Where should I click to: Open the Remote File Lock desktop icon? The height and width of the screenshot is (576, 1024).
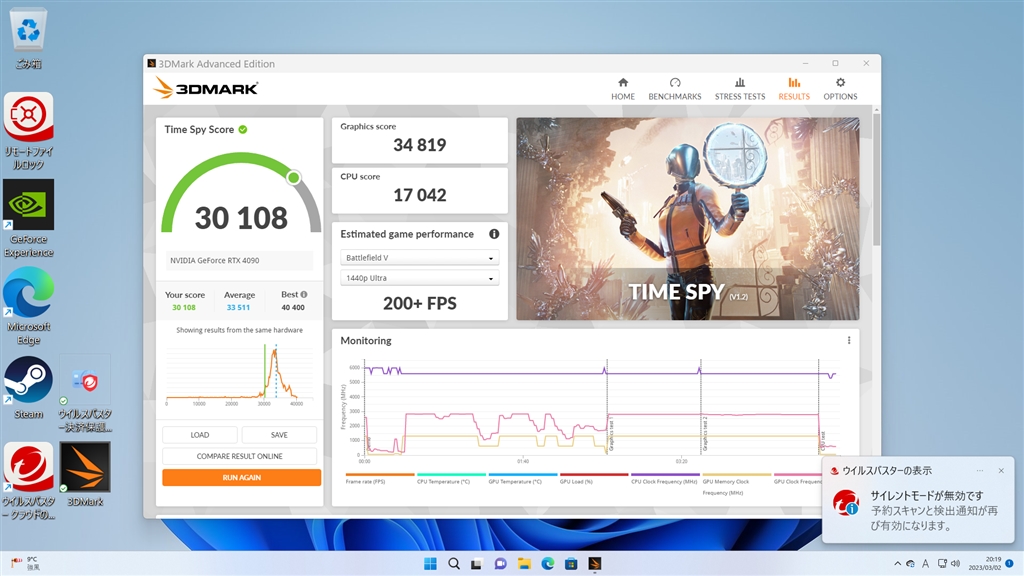pyautogui.click(x=28, y=131)
